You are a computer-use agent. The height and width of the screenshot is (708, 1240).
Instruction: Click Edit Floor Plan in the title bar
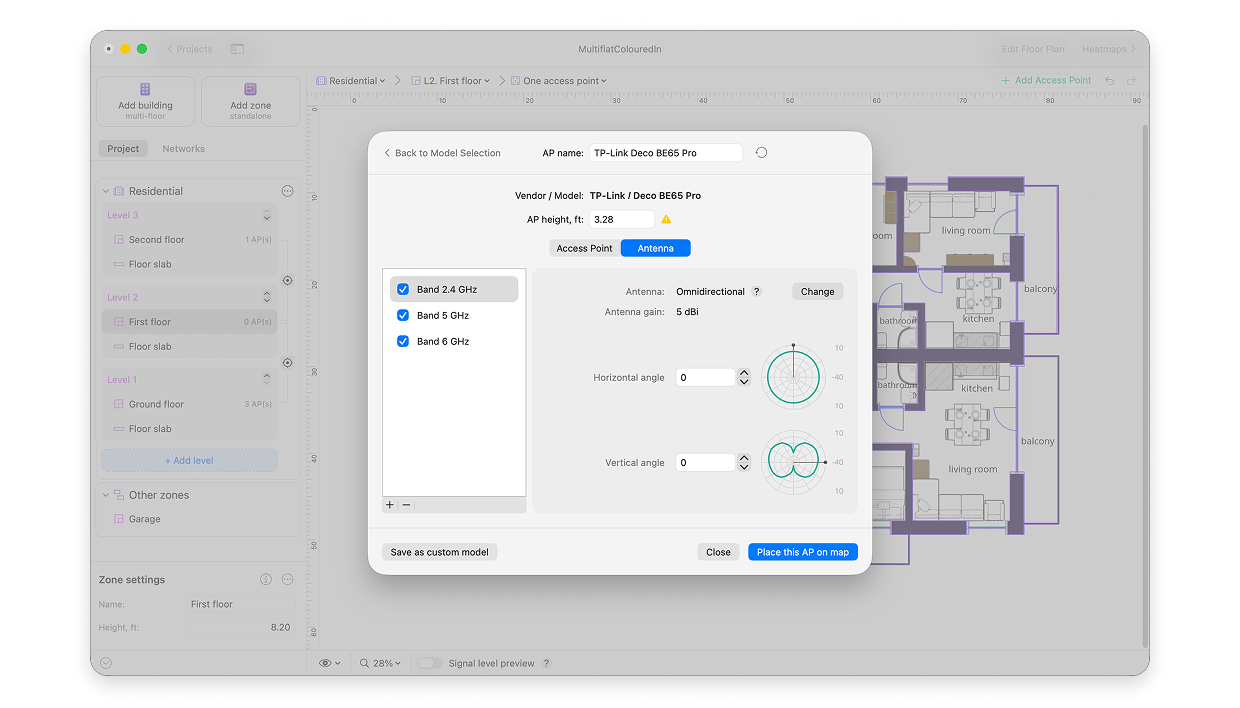(1034, 49)
